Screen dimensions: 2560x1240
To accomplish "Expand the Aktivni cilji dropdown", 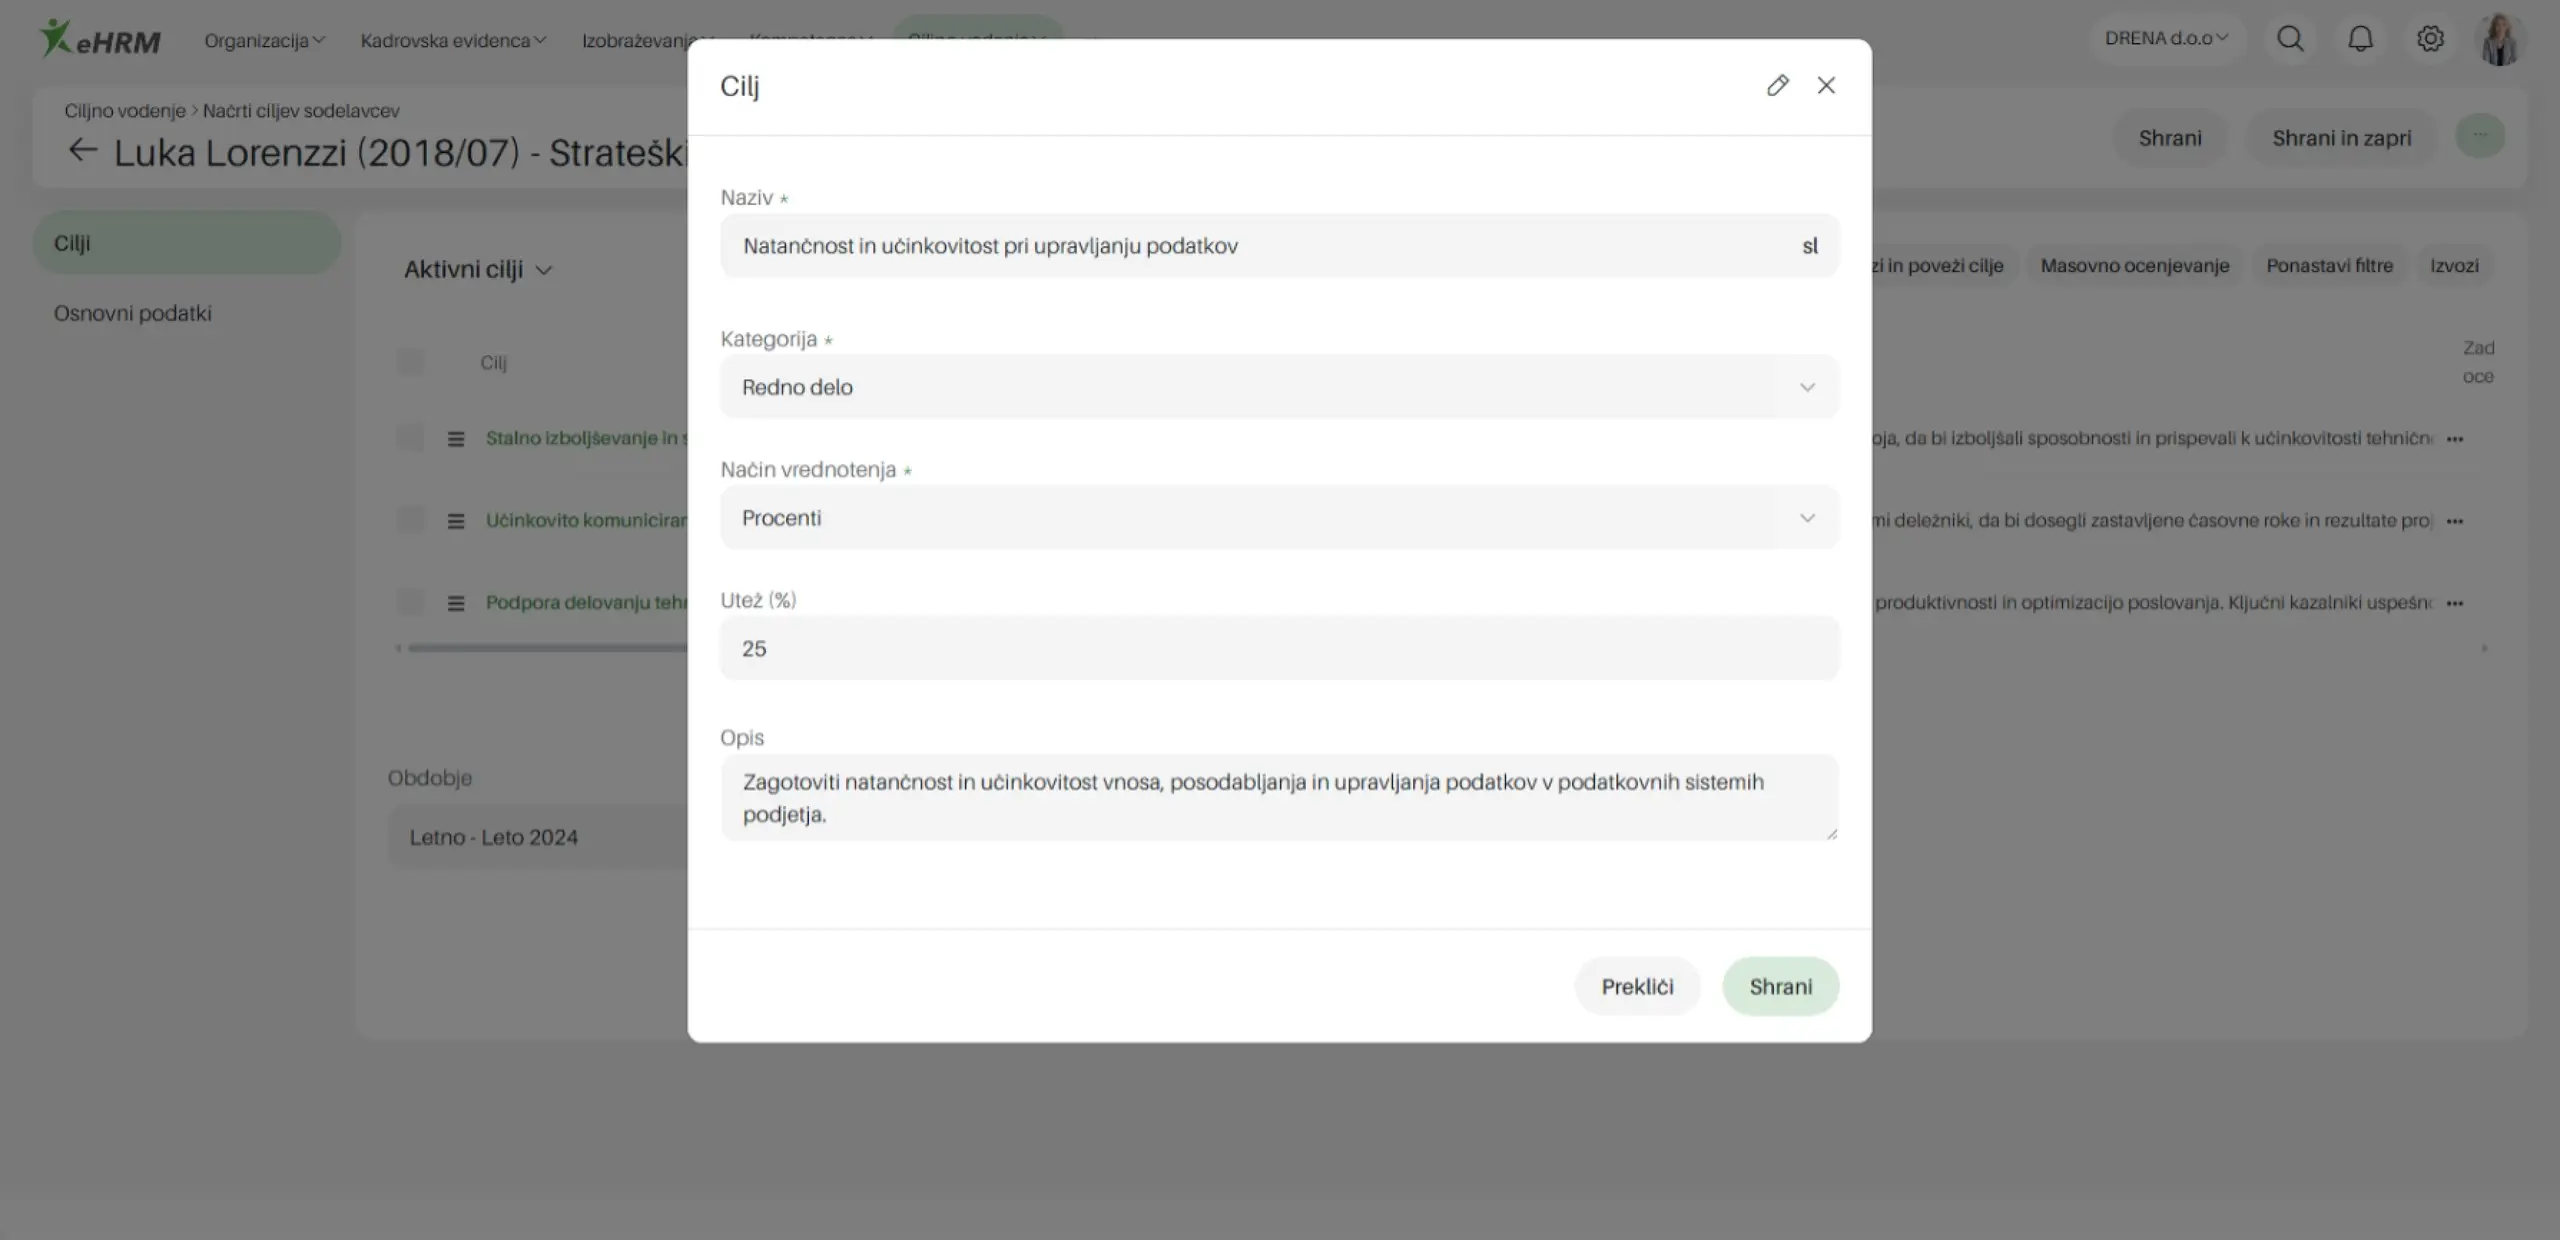I will pyautogui.click(x=478, y=270).
